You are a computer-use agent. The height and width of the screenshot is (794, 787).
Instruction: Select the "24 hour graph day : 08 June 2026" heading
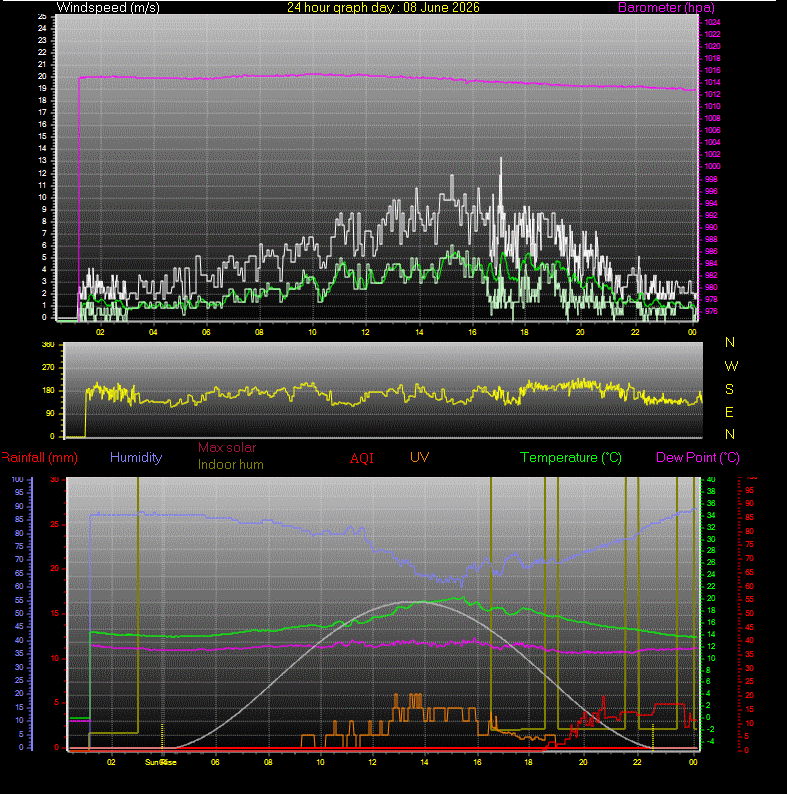pos(383,8)
